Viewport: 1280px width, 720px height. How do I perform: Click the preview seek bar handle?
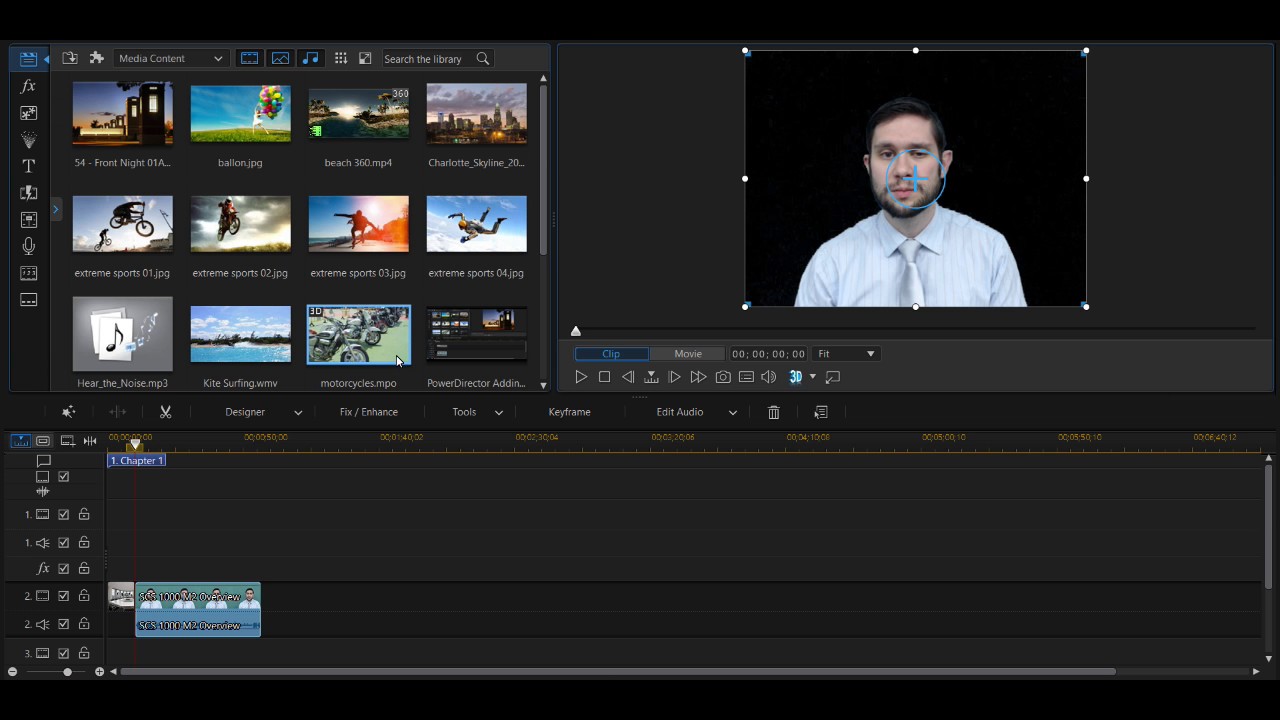tap(576, 331)
